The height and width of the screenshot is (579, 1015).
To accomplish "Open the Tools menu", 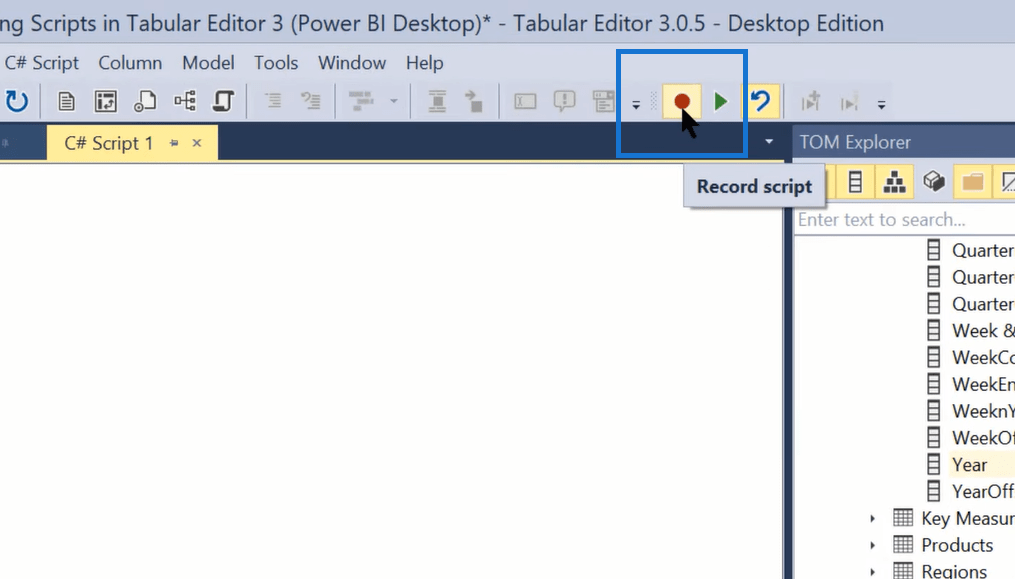I will coord(276,63).
